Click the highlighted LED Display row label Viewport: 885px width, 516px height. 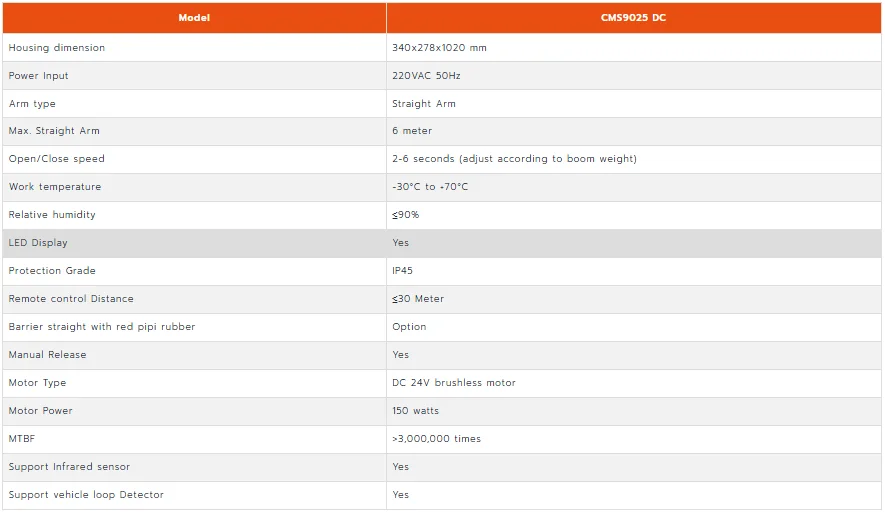[x=38, y=243]
